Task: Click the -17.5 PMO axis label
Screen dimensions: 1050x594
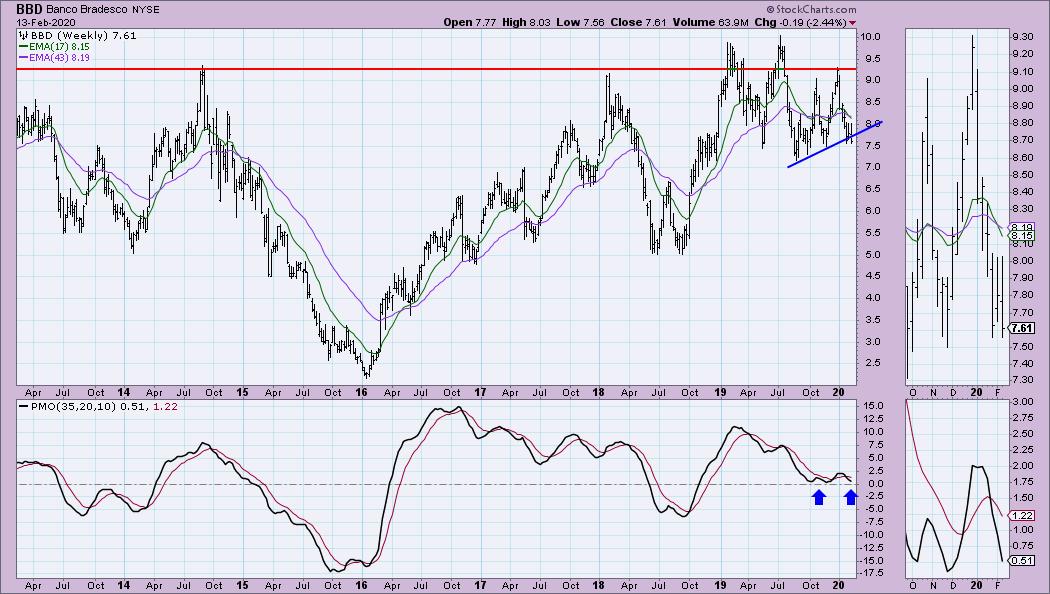Action: click(872, 573)
